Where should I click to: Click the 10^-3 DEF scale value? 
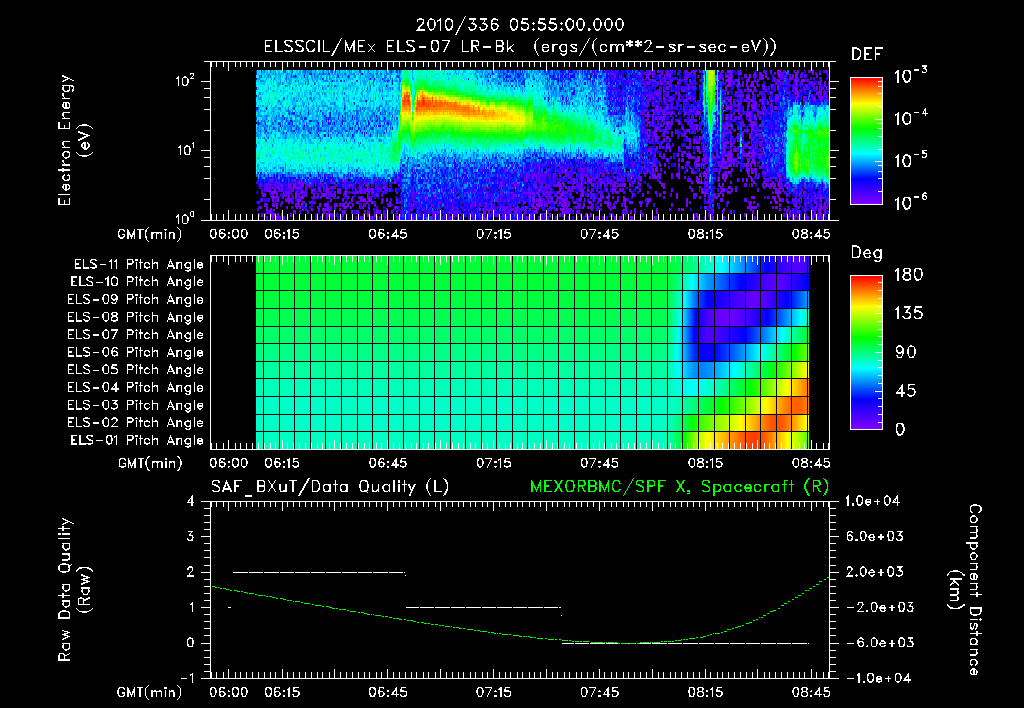click(x=911, y=76)
